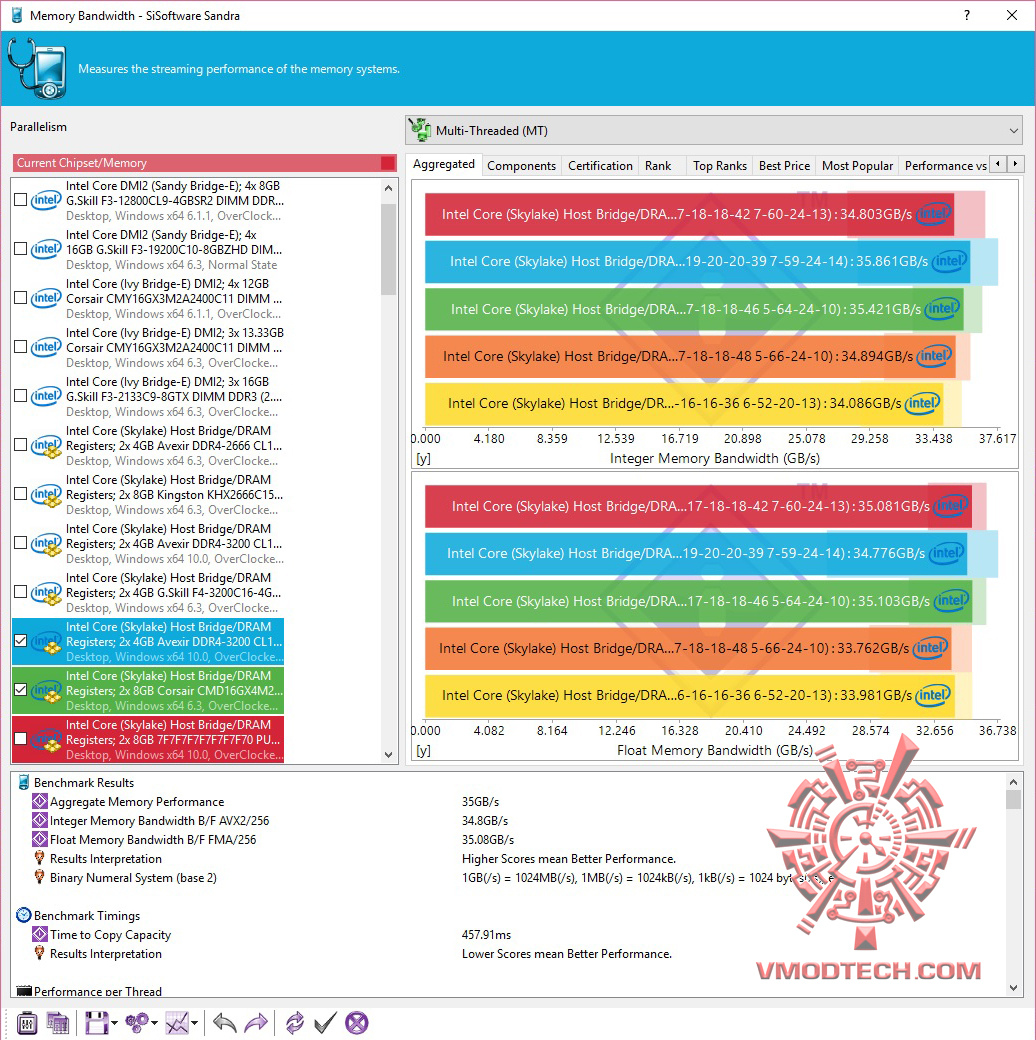Click Intel logo on 34.803GB/s red bar
The height and width of the screenshot is (1040, 1036).
click(x=934, y=214)
